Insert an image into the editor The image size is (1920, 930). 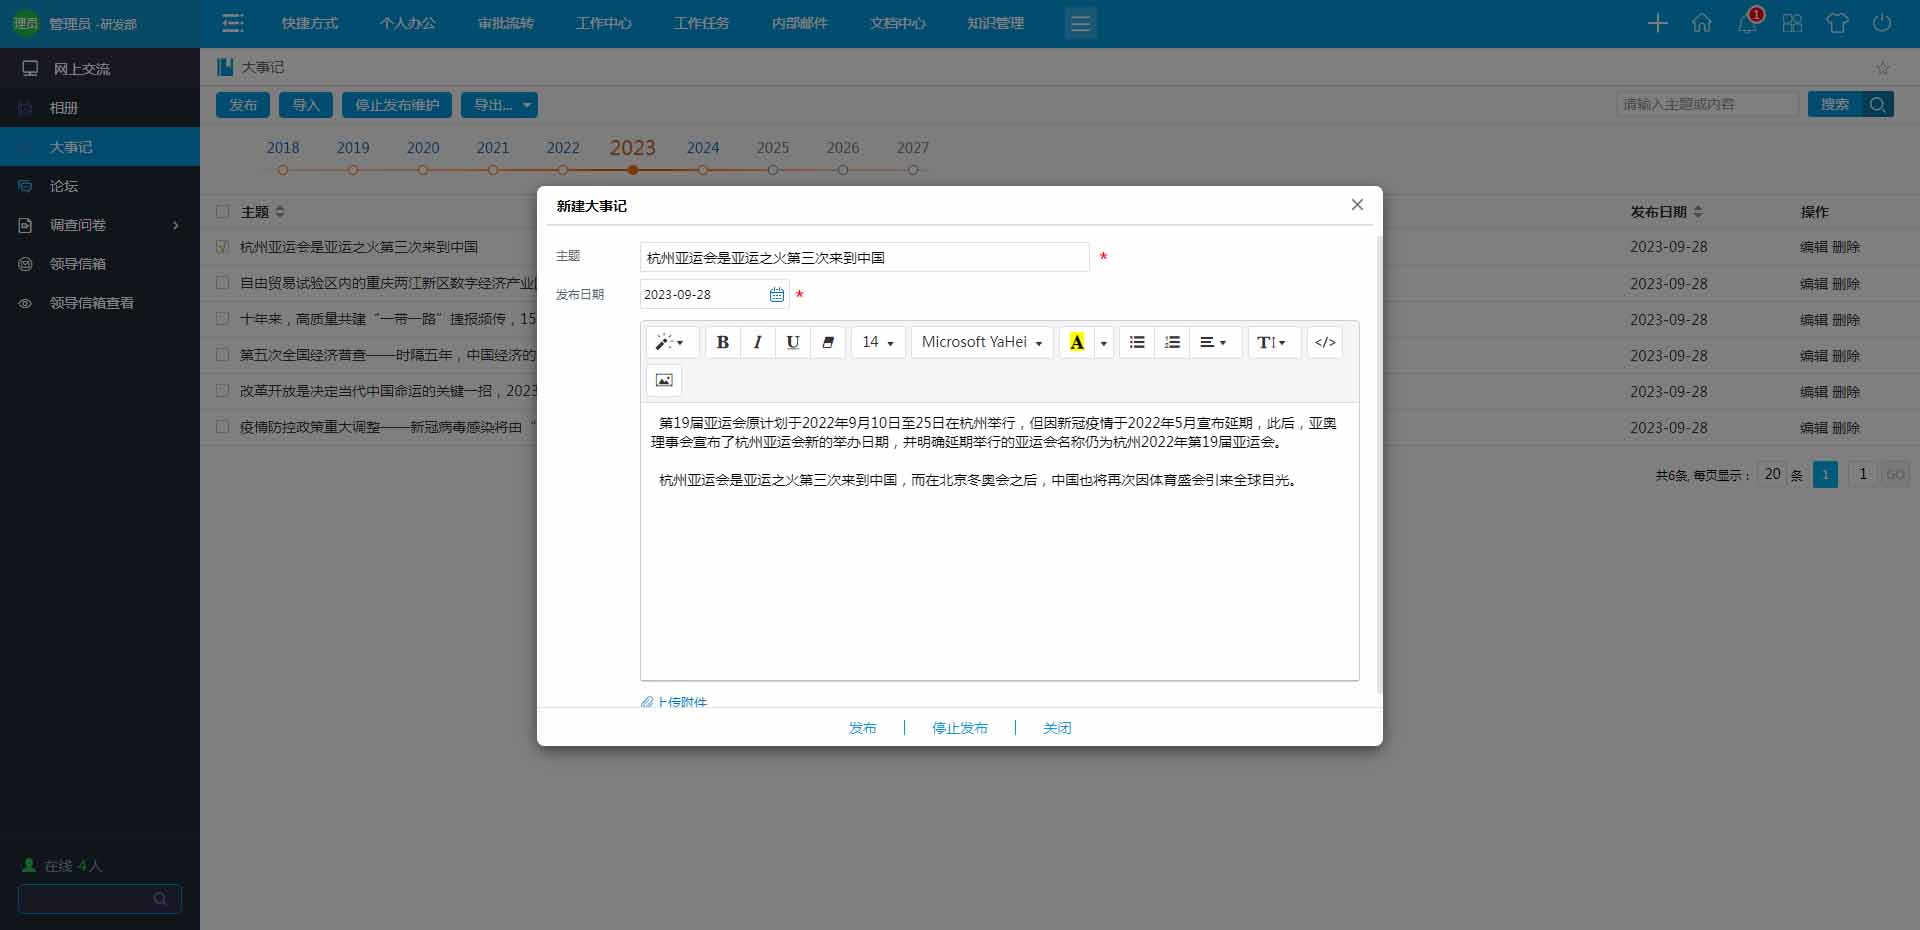click(x=663, y=380)
